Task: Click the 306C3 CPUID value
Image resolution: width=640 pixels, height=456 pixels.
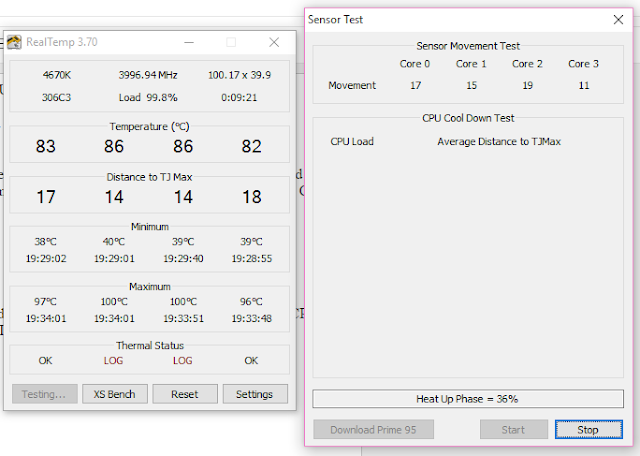Action: click(x=56, y=98)
